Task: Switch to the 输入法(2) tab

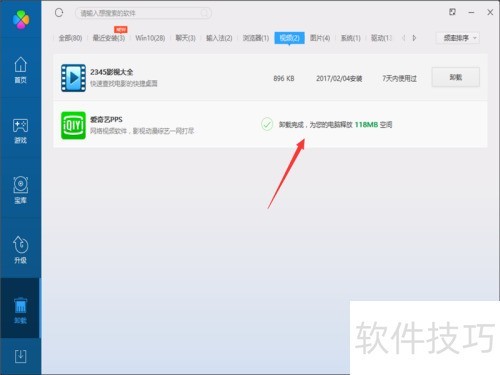Action: 219,38
